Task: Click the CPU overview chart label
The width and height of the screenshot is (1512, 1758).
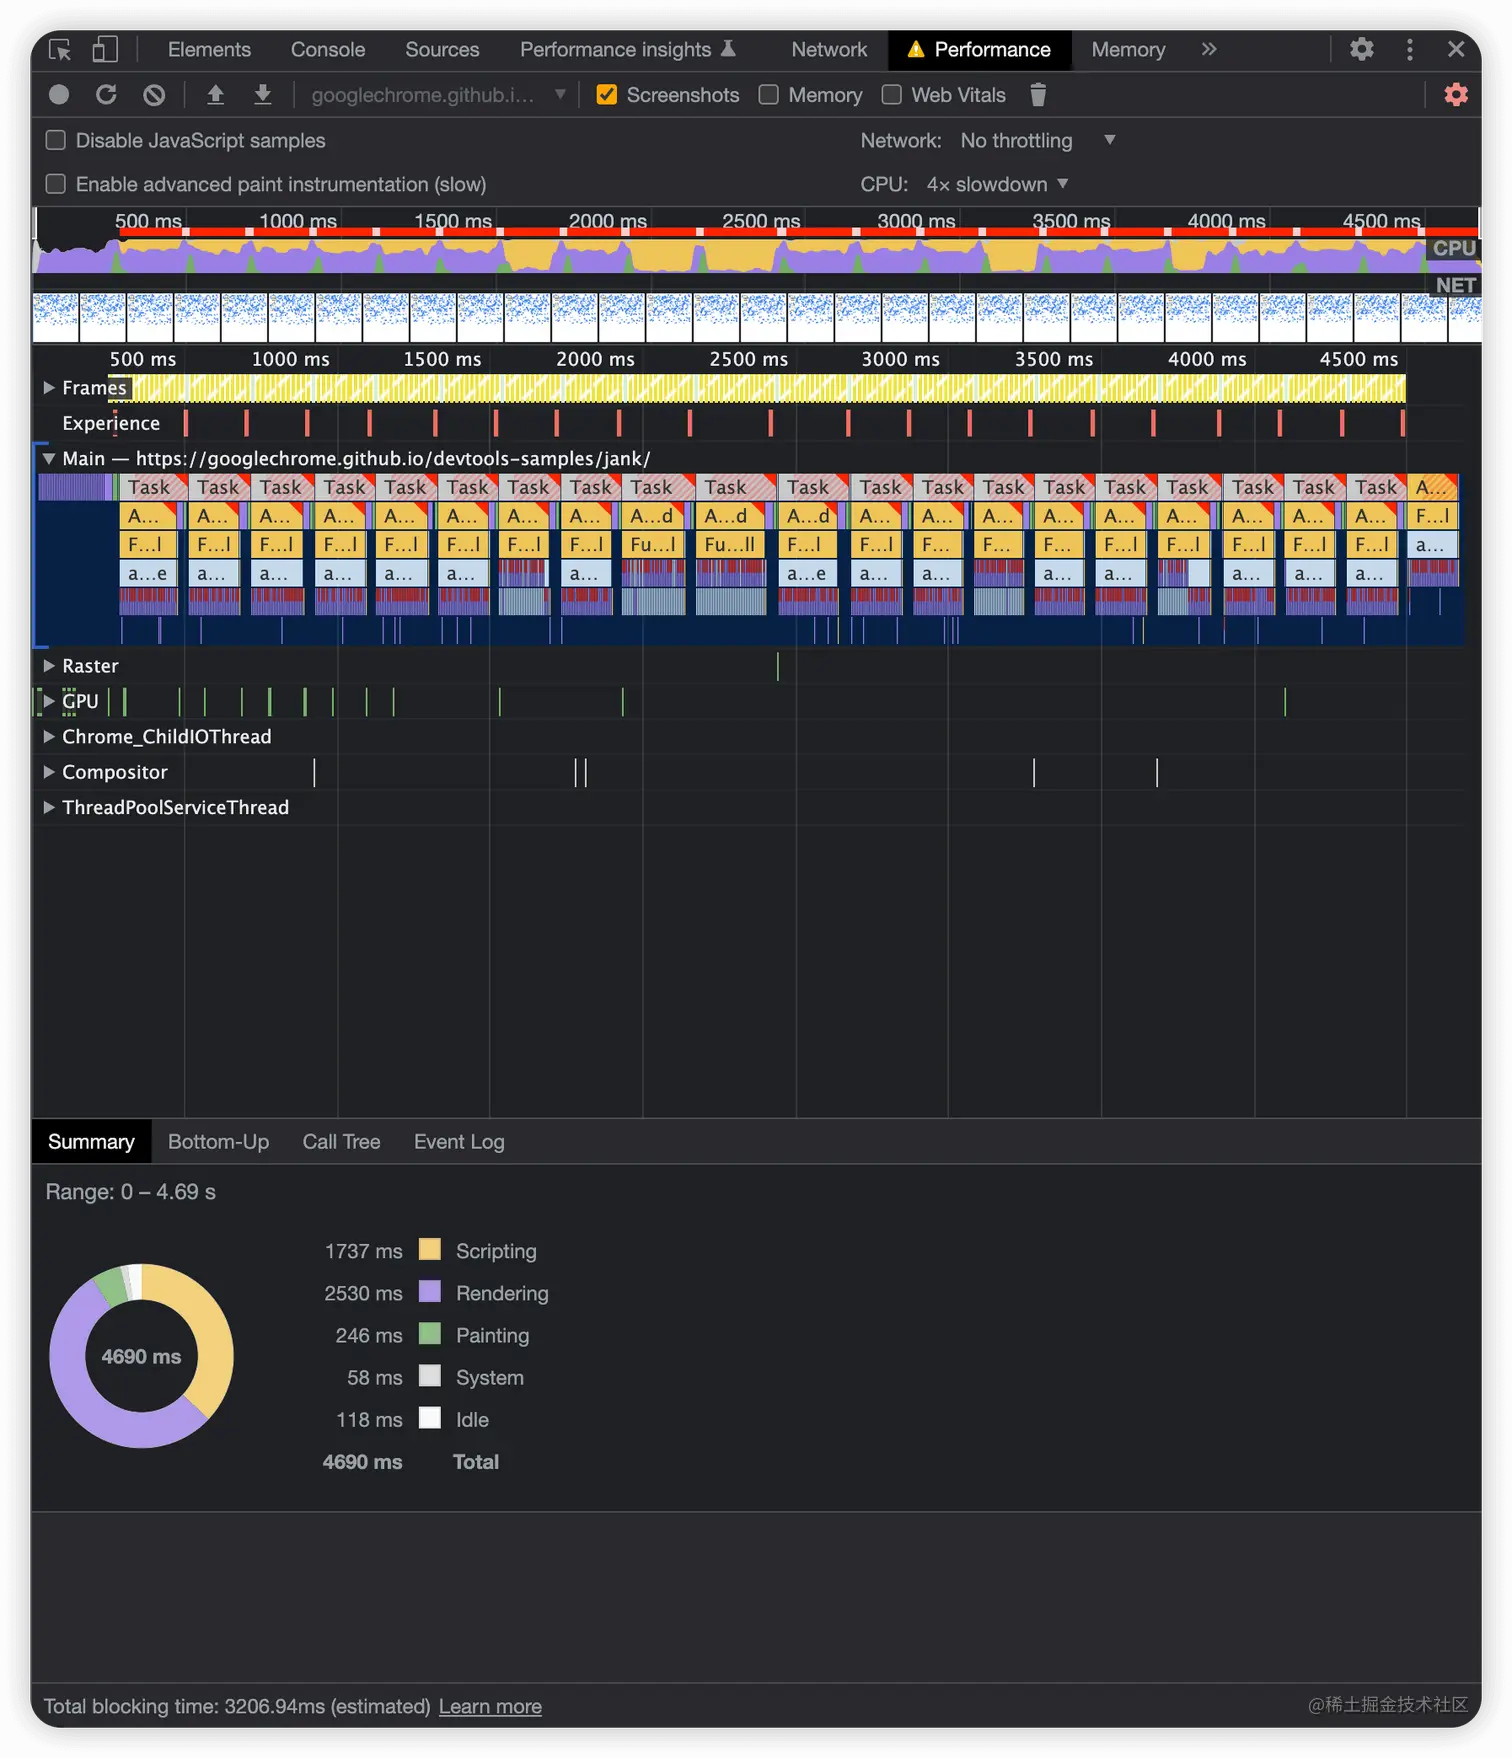Action: [1453, 248]
